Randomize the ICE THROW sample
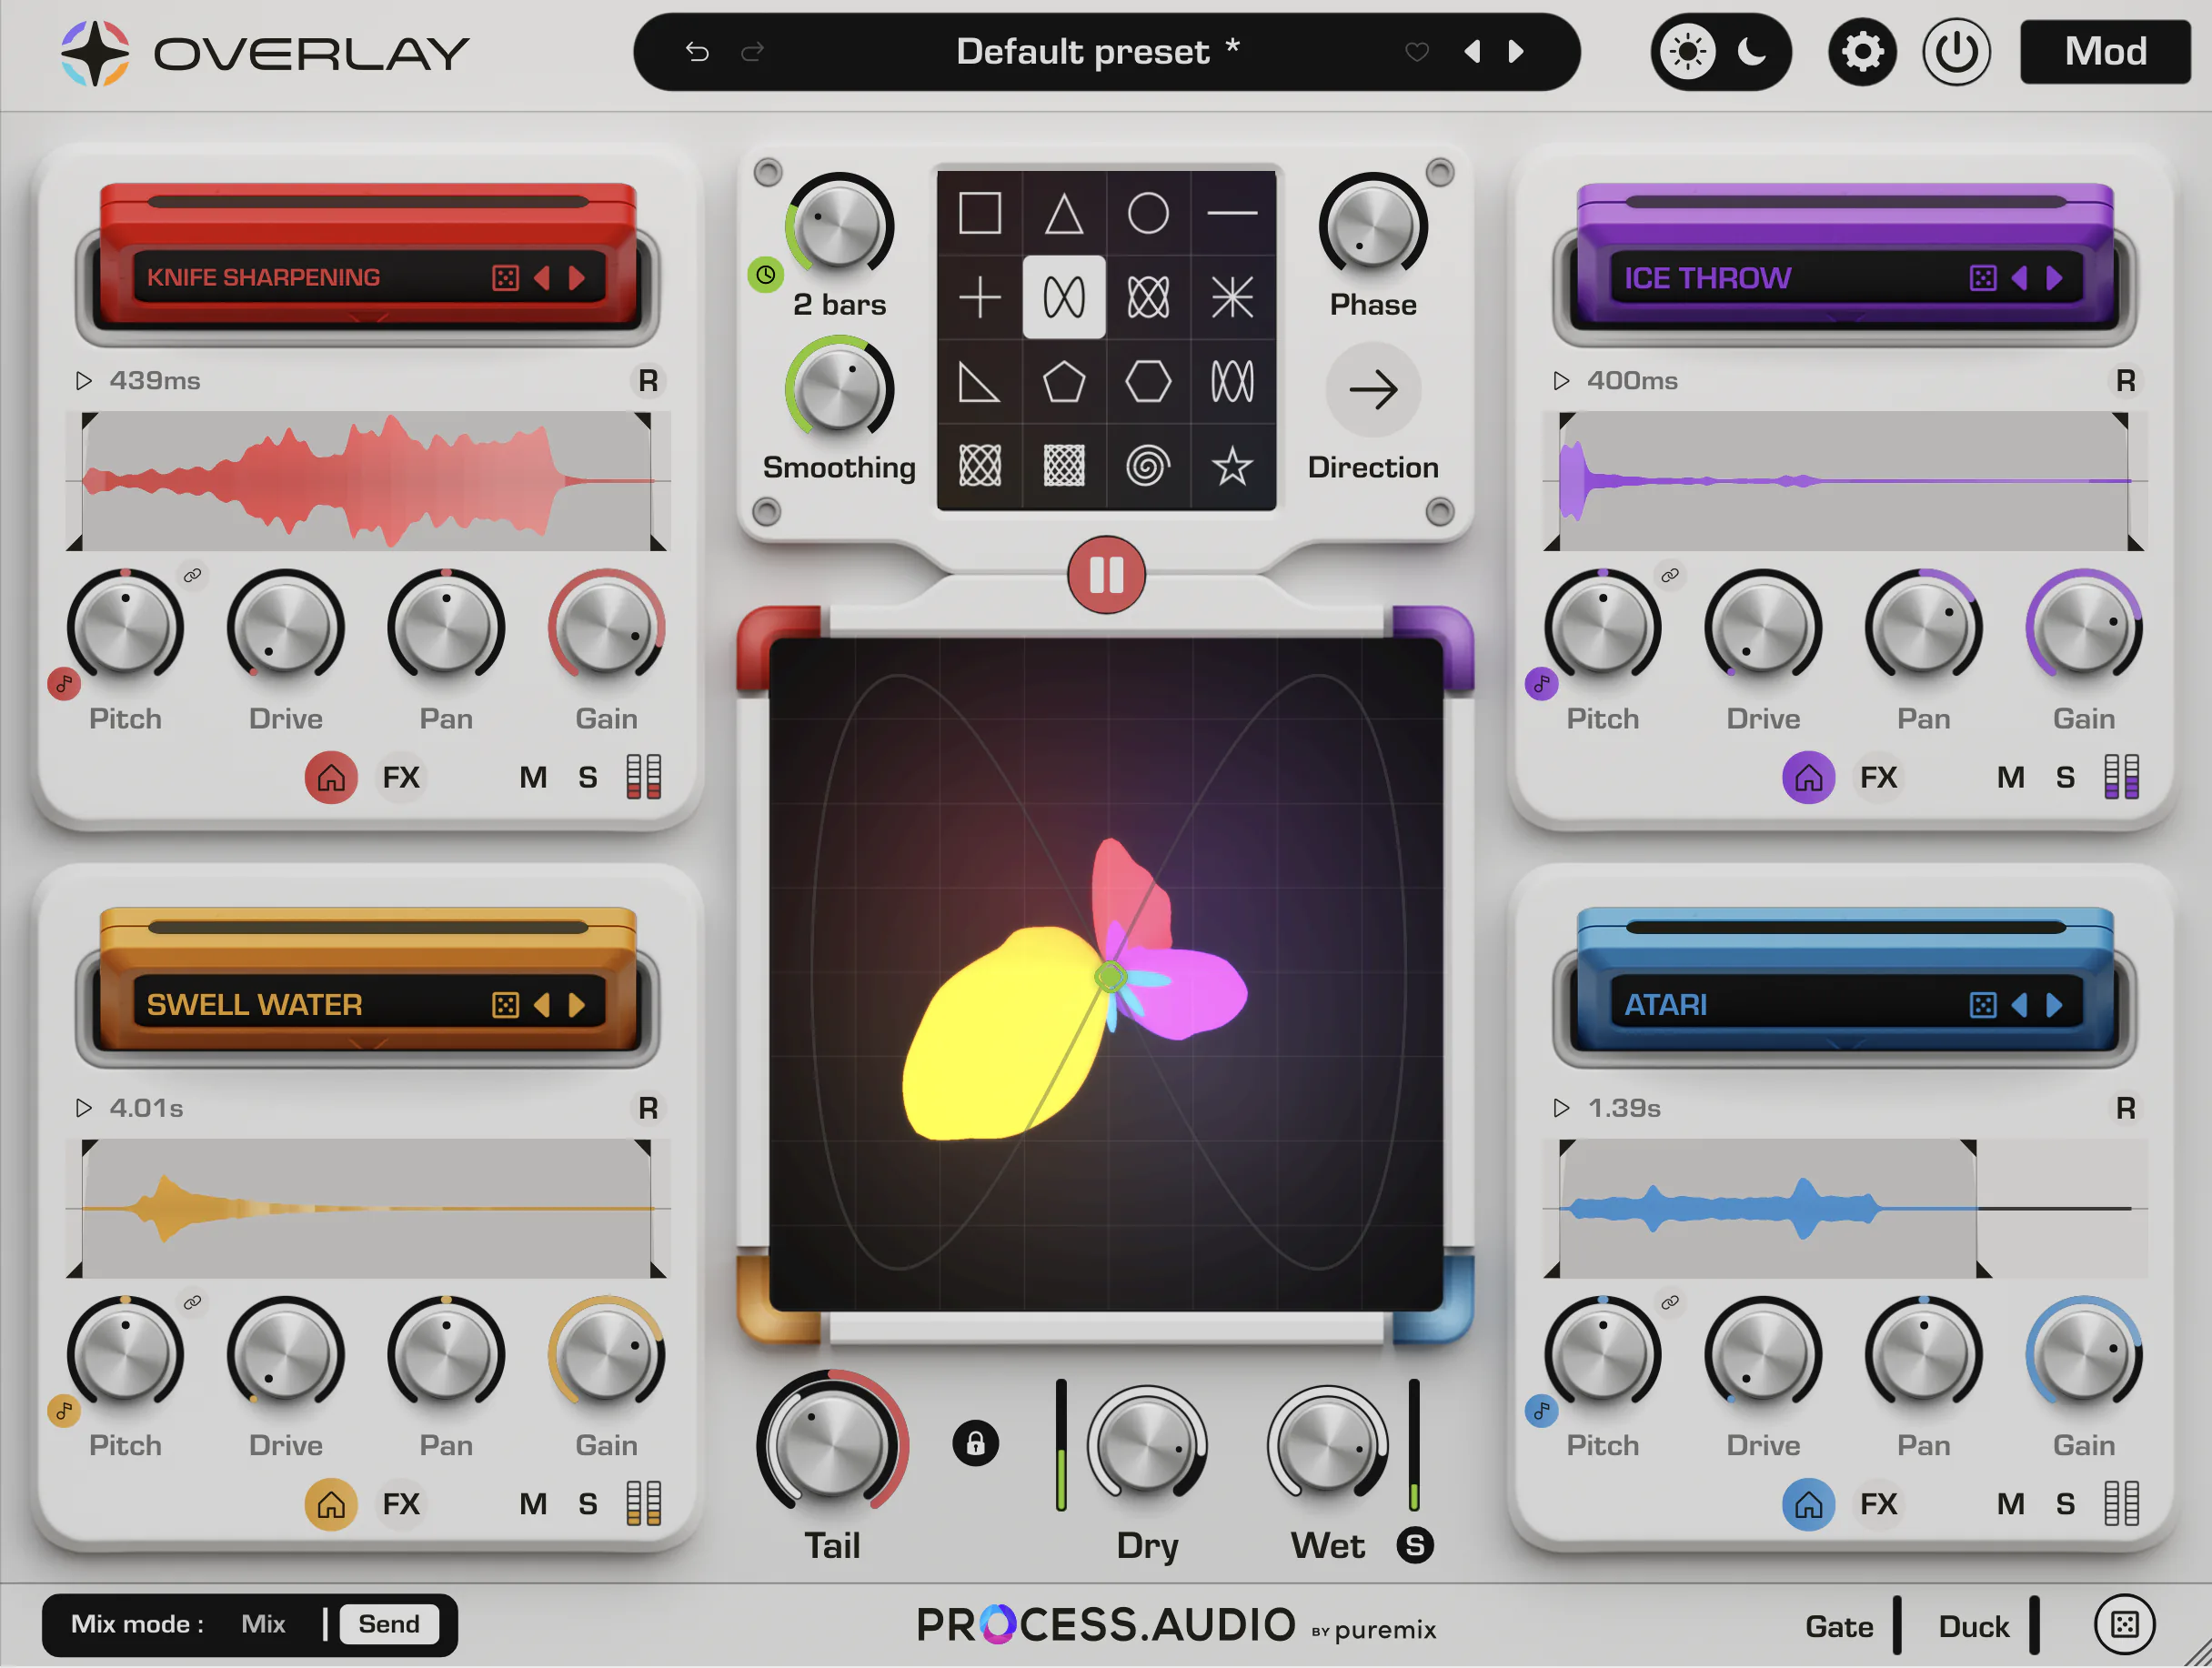The height and width of the screenshot is (1668, 2212). tap(1982, 277)
